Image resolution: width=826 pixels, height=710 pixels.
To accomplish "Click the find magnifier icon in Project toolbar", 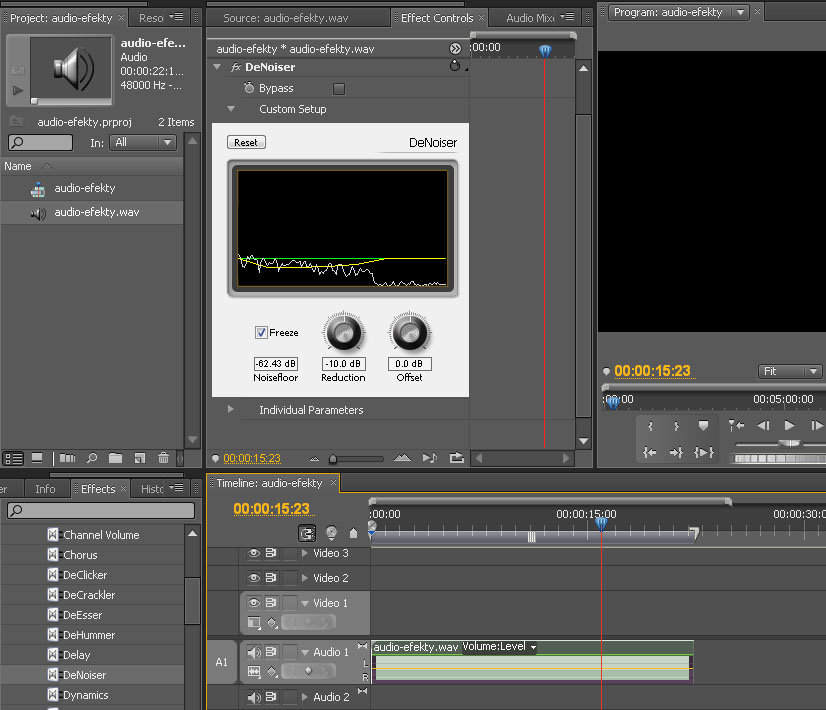I will pos(92,458).
